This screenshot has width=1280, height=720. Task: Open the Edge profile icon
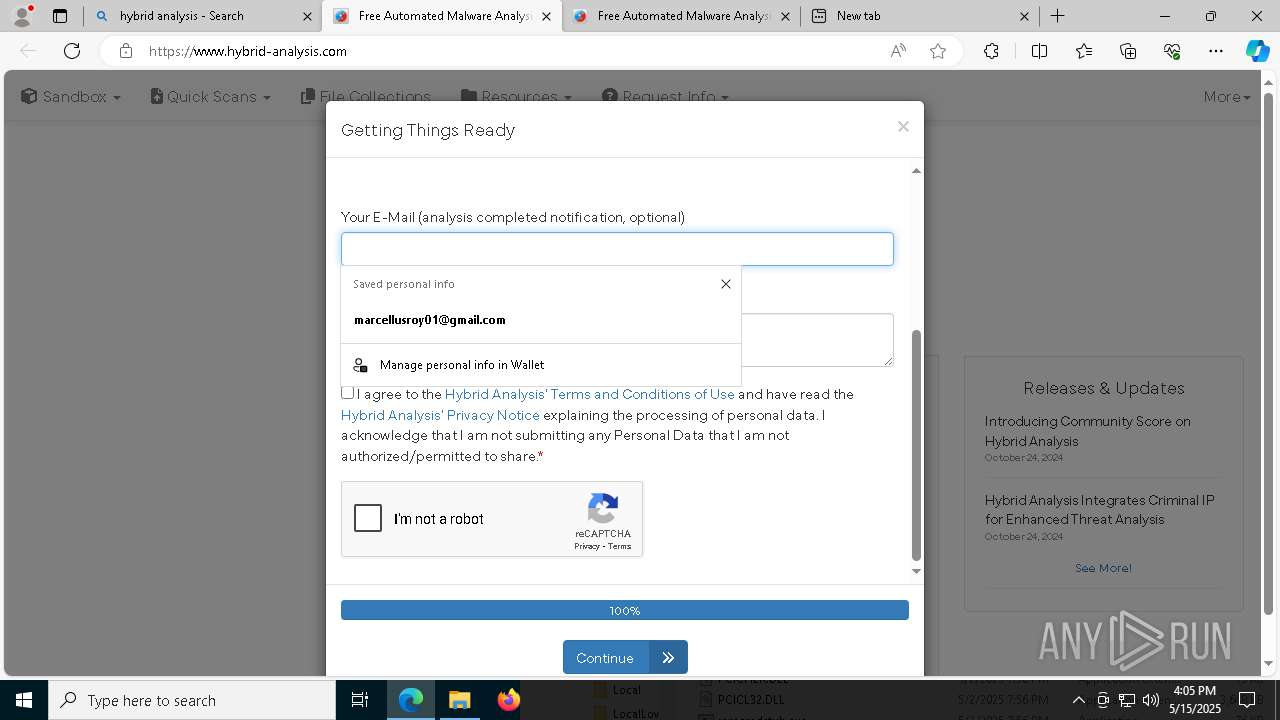coord(22,16)
